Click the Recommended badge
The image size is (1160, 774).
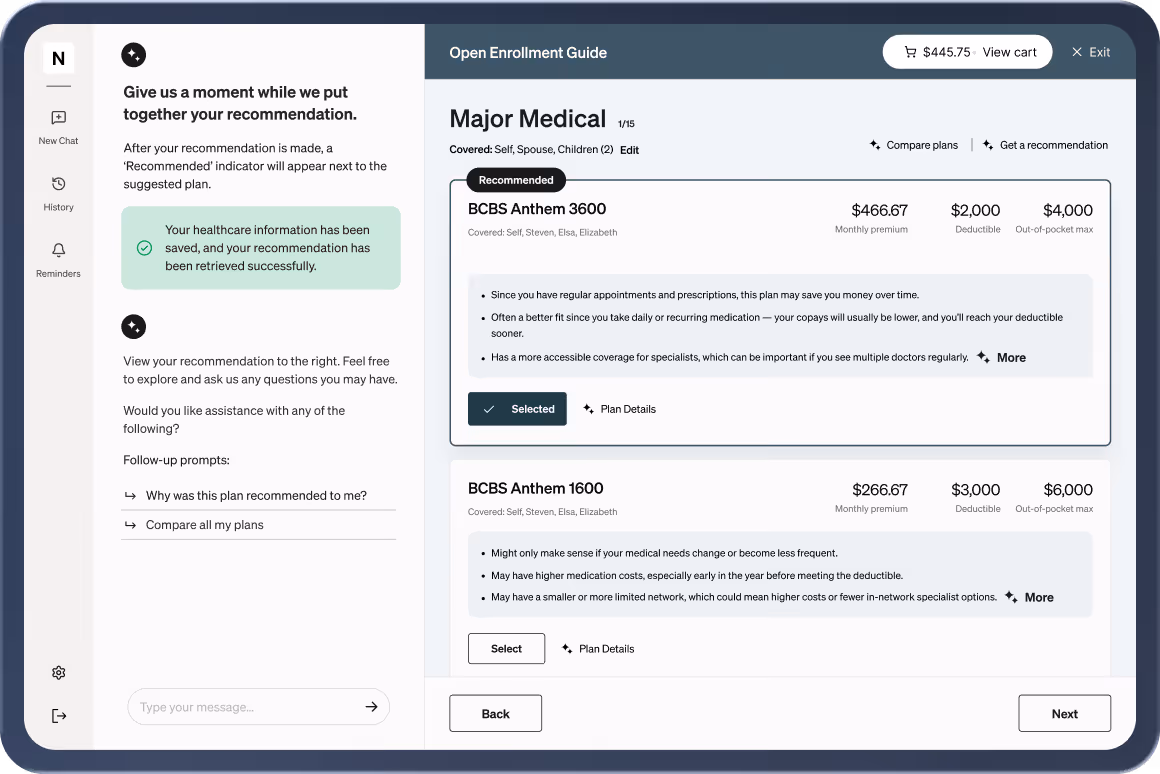coord(516,180)
